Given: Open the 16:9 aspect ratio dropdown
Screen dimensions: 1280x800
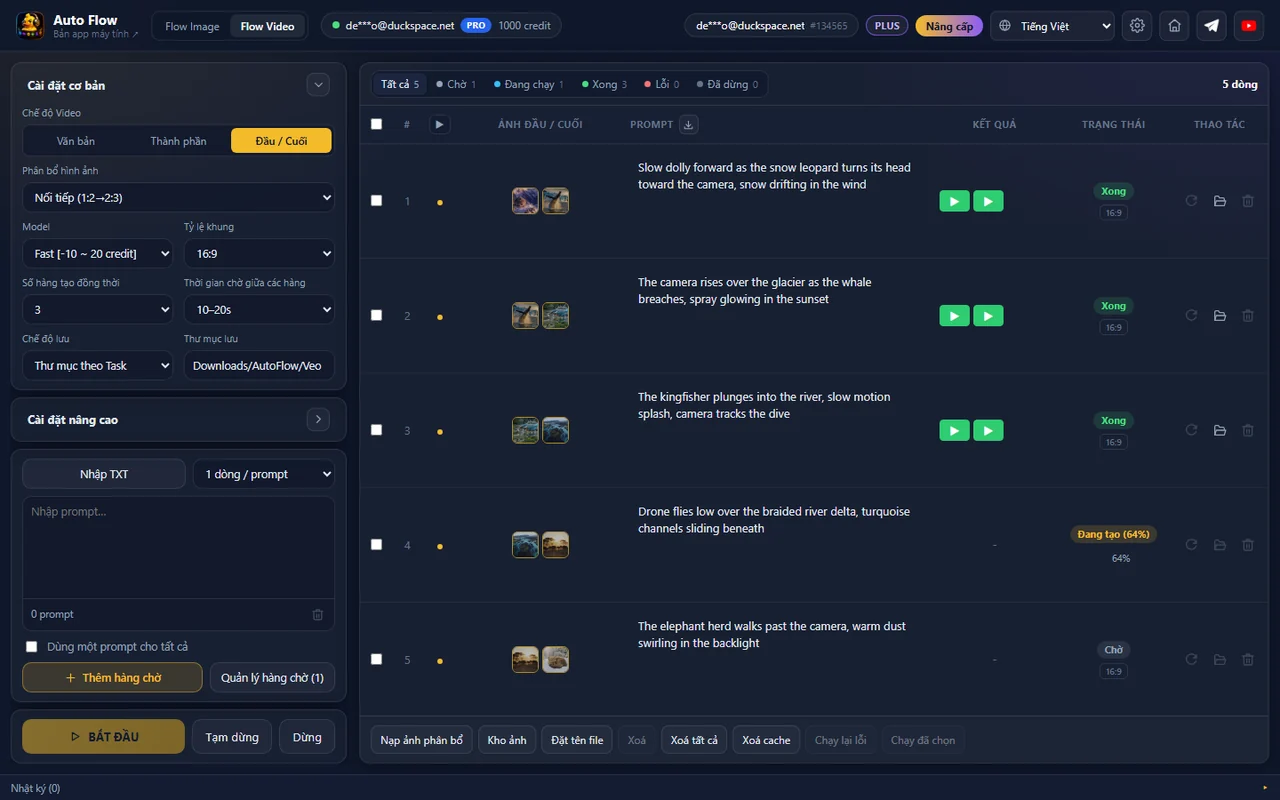Looking at the screenshot, I should click(x=259, y=254).
